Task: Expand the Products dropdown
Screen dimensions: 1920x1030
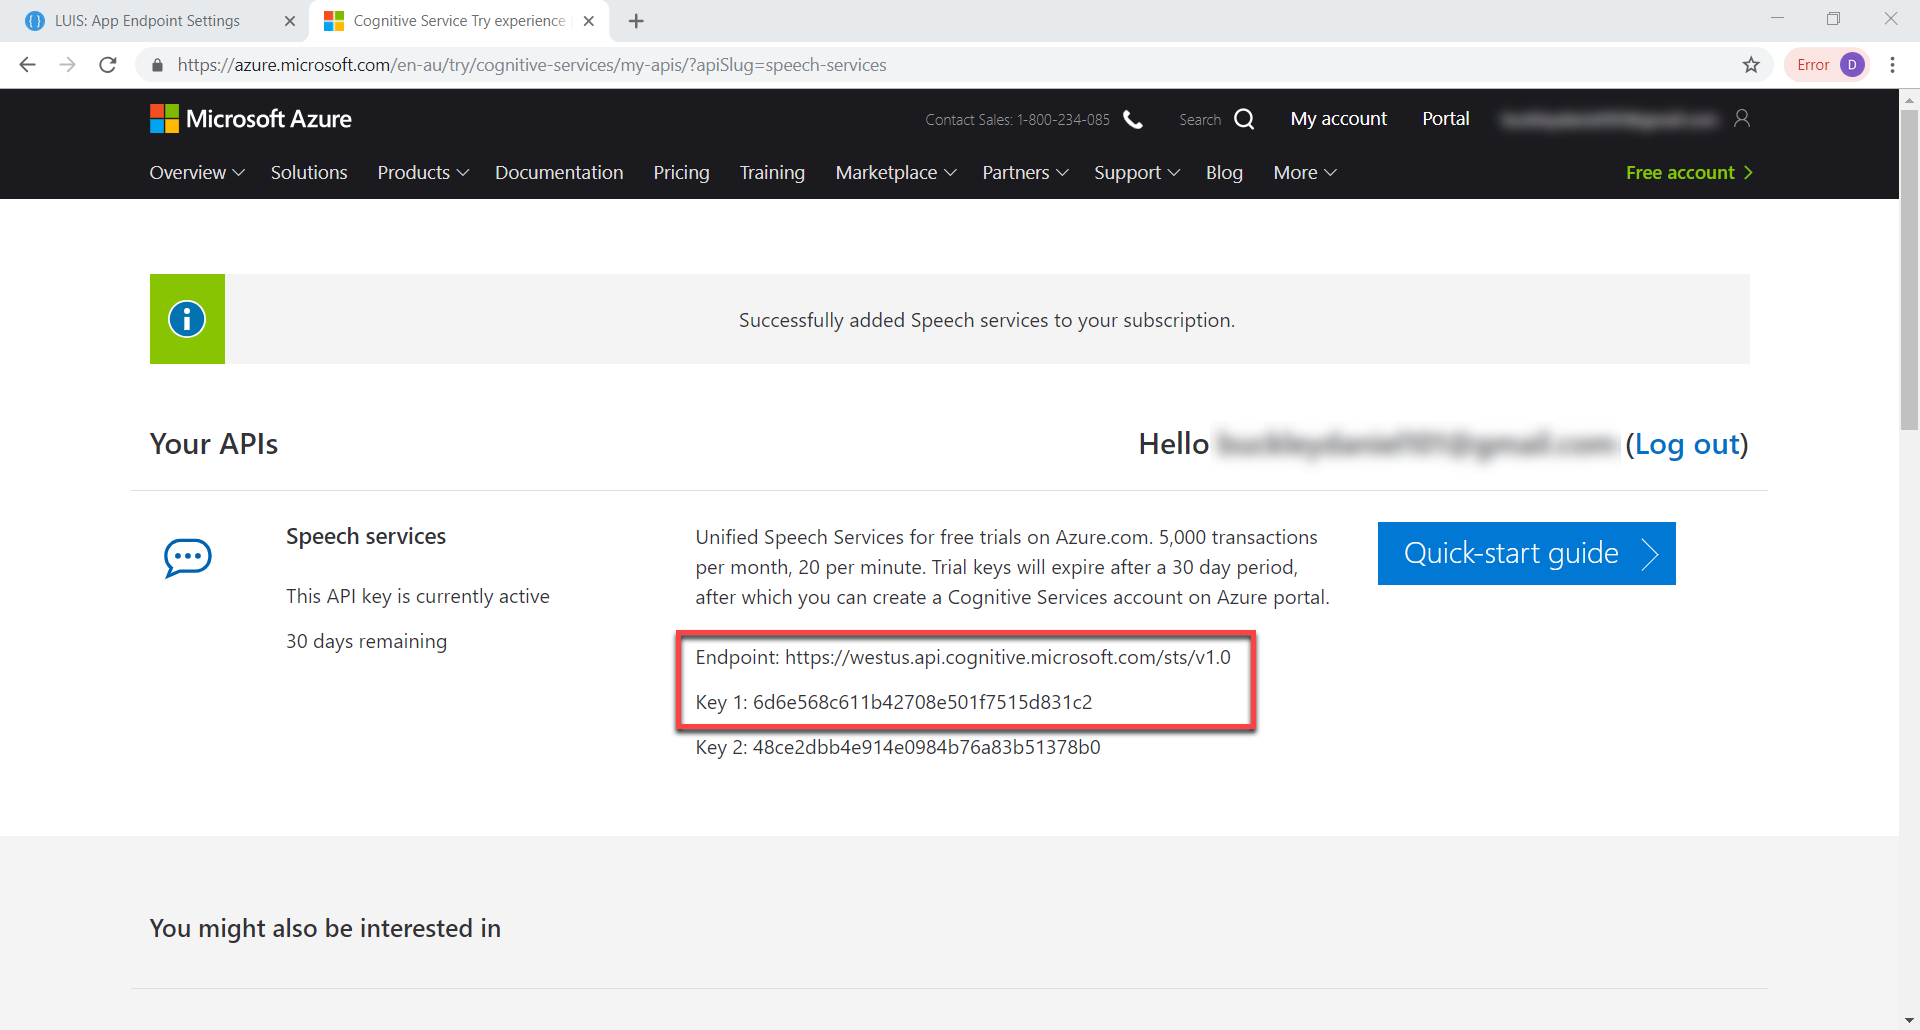Action: coord(423,173)
